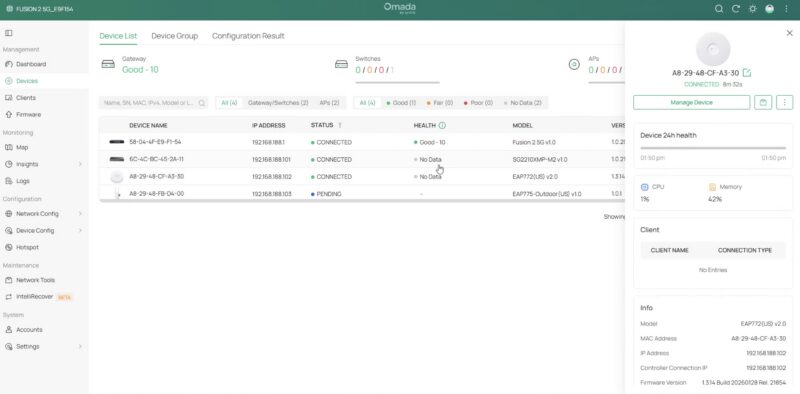Select the All (4) health filter

[367, 103]
